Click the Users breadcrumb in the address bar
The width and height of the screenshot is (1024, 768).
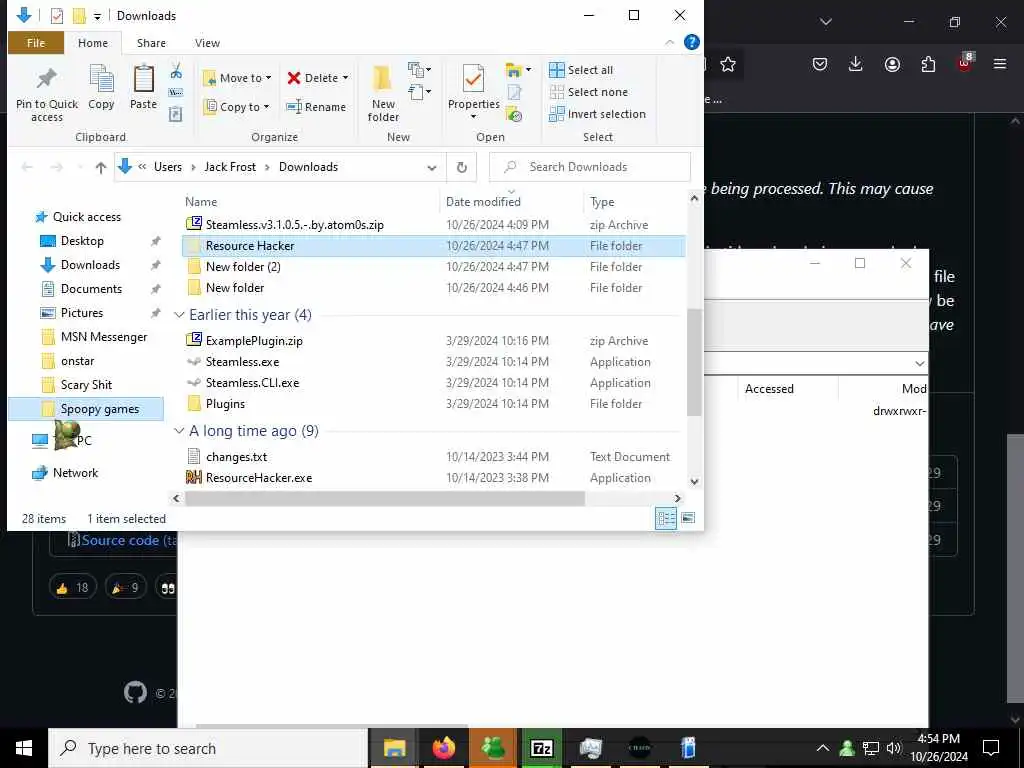[168, 167]
